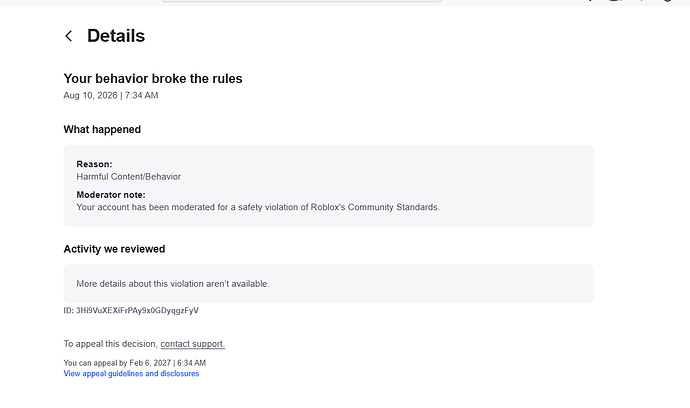Click the Details page title
Viewport: 690px width, 408px height.
116,36
